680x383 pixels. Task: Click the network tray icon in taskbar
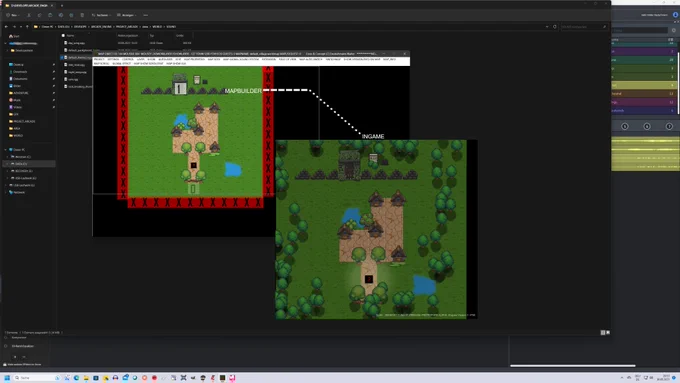646,378
